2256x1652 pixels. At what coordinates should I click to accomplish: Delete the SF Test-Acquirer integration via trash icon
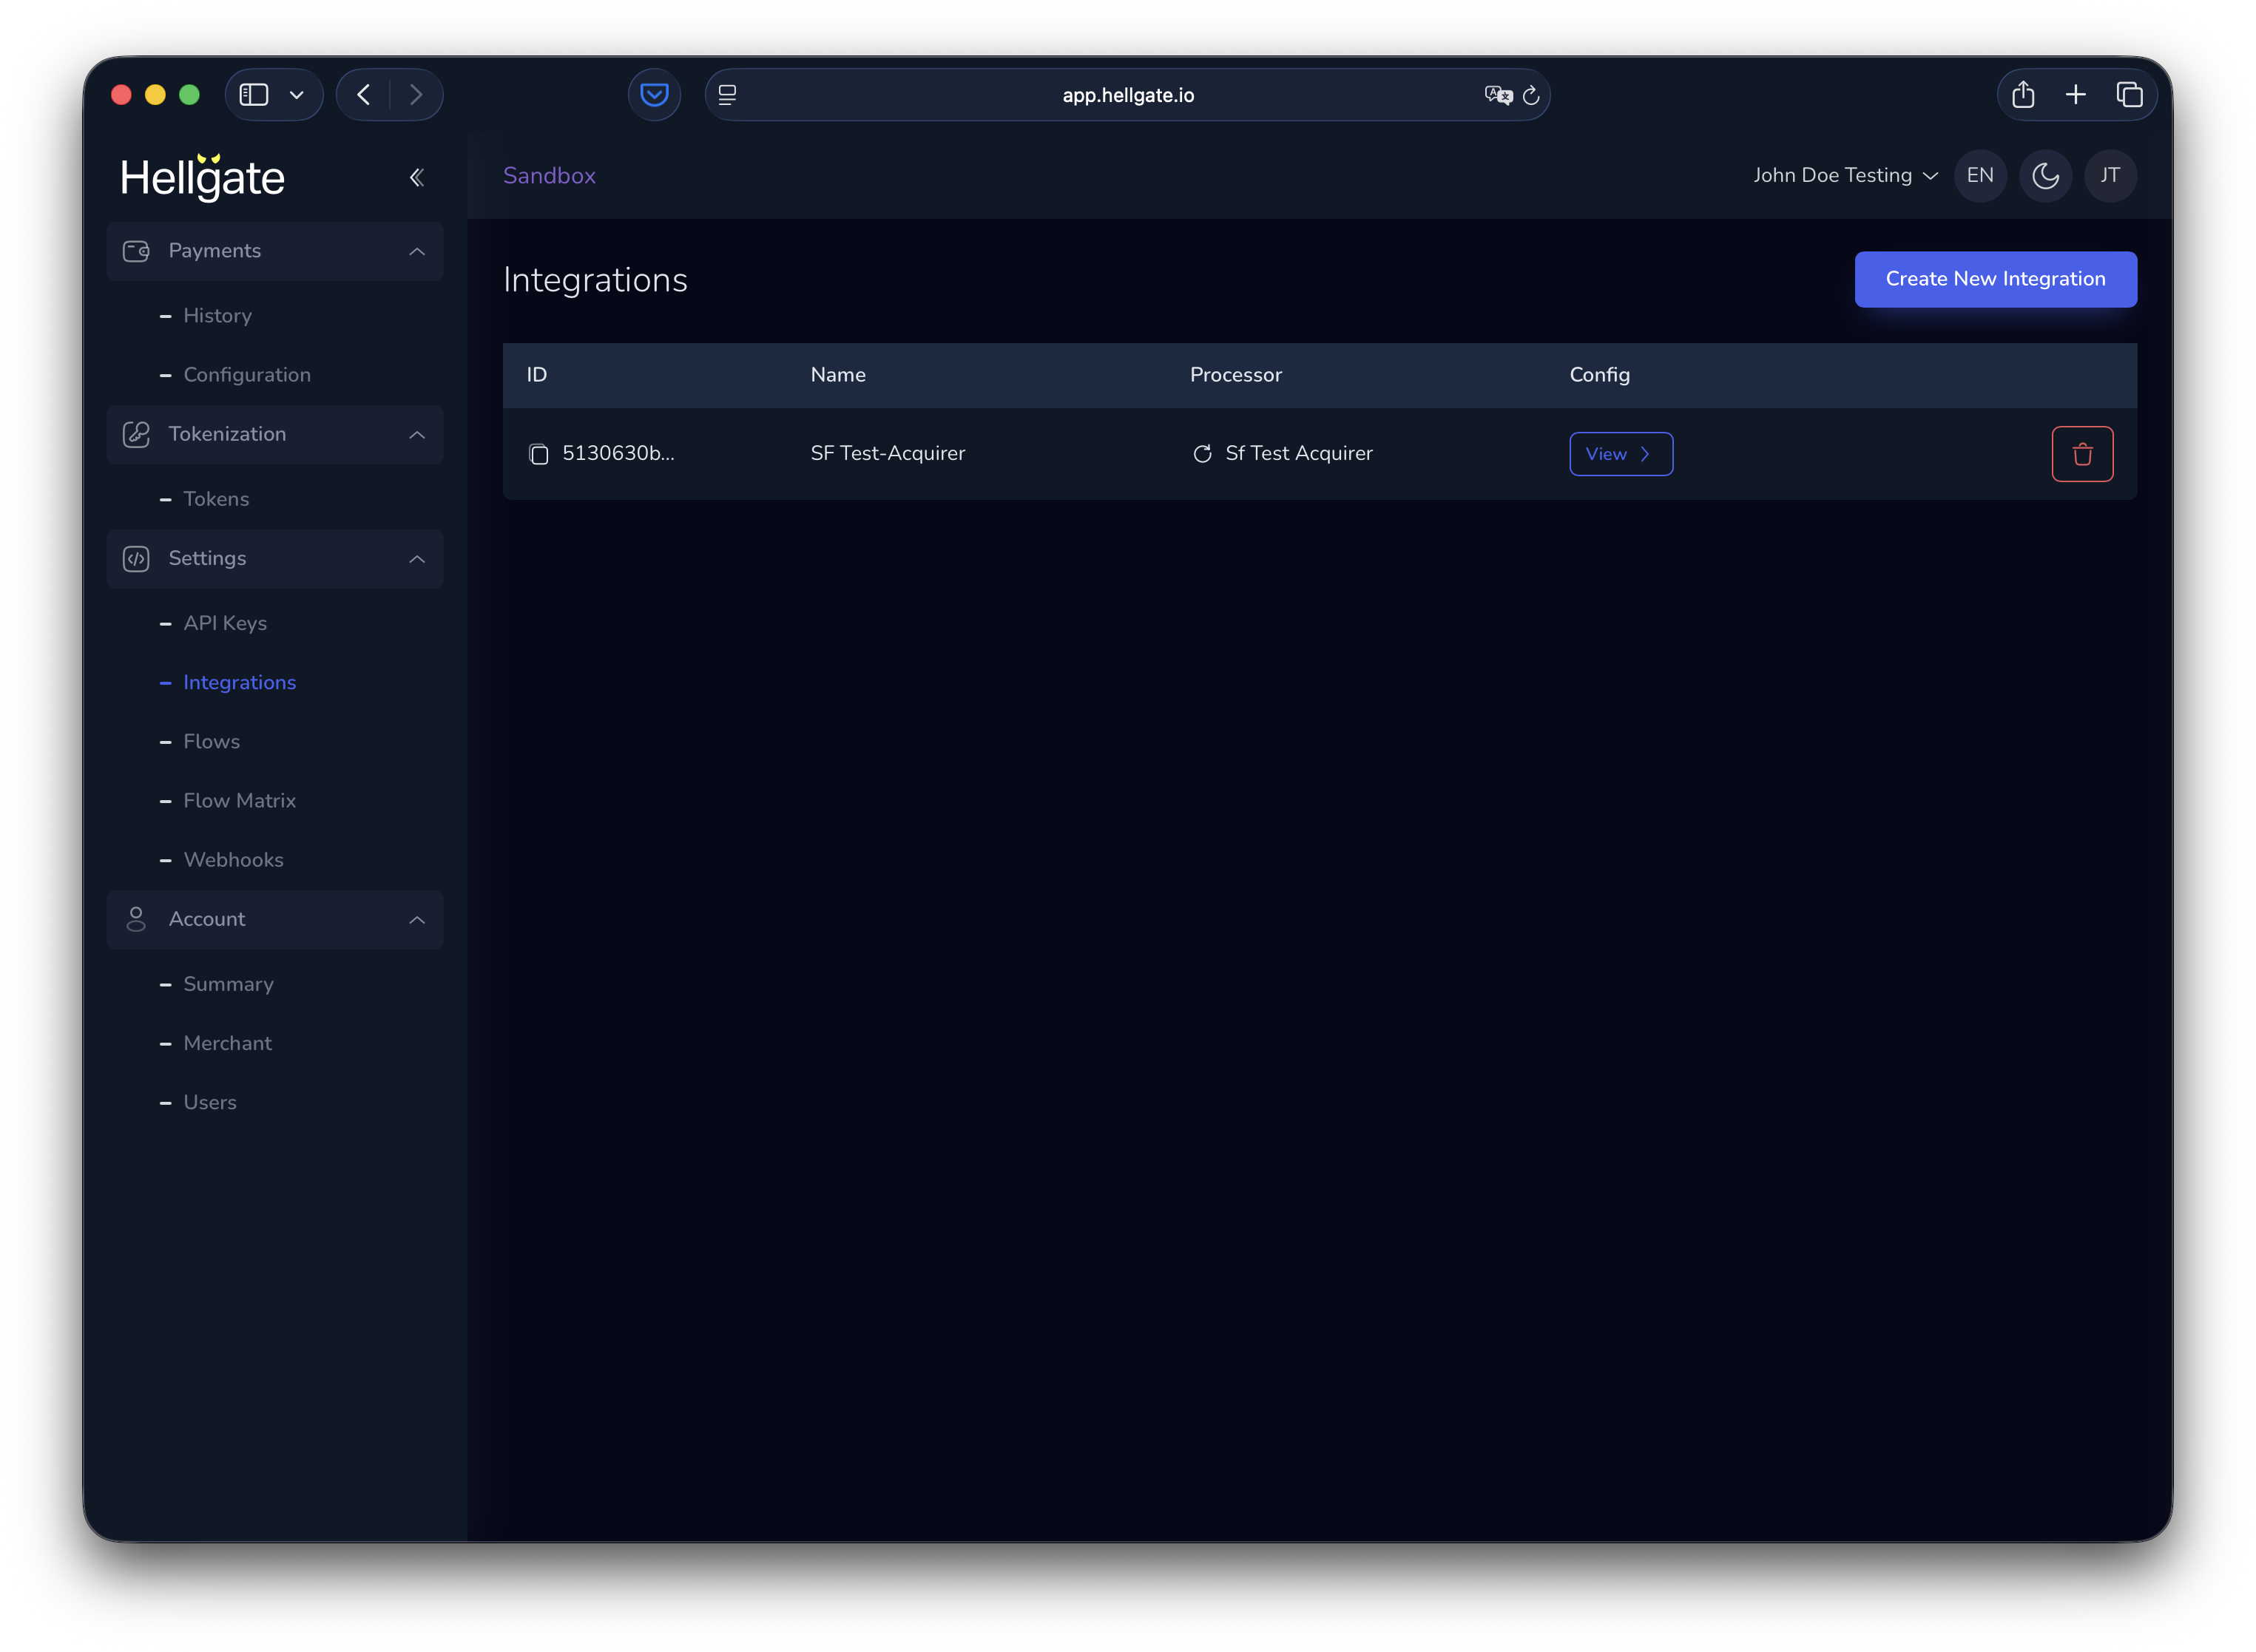point(2082,453)
